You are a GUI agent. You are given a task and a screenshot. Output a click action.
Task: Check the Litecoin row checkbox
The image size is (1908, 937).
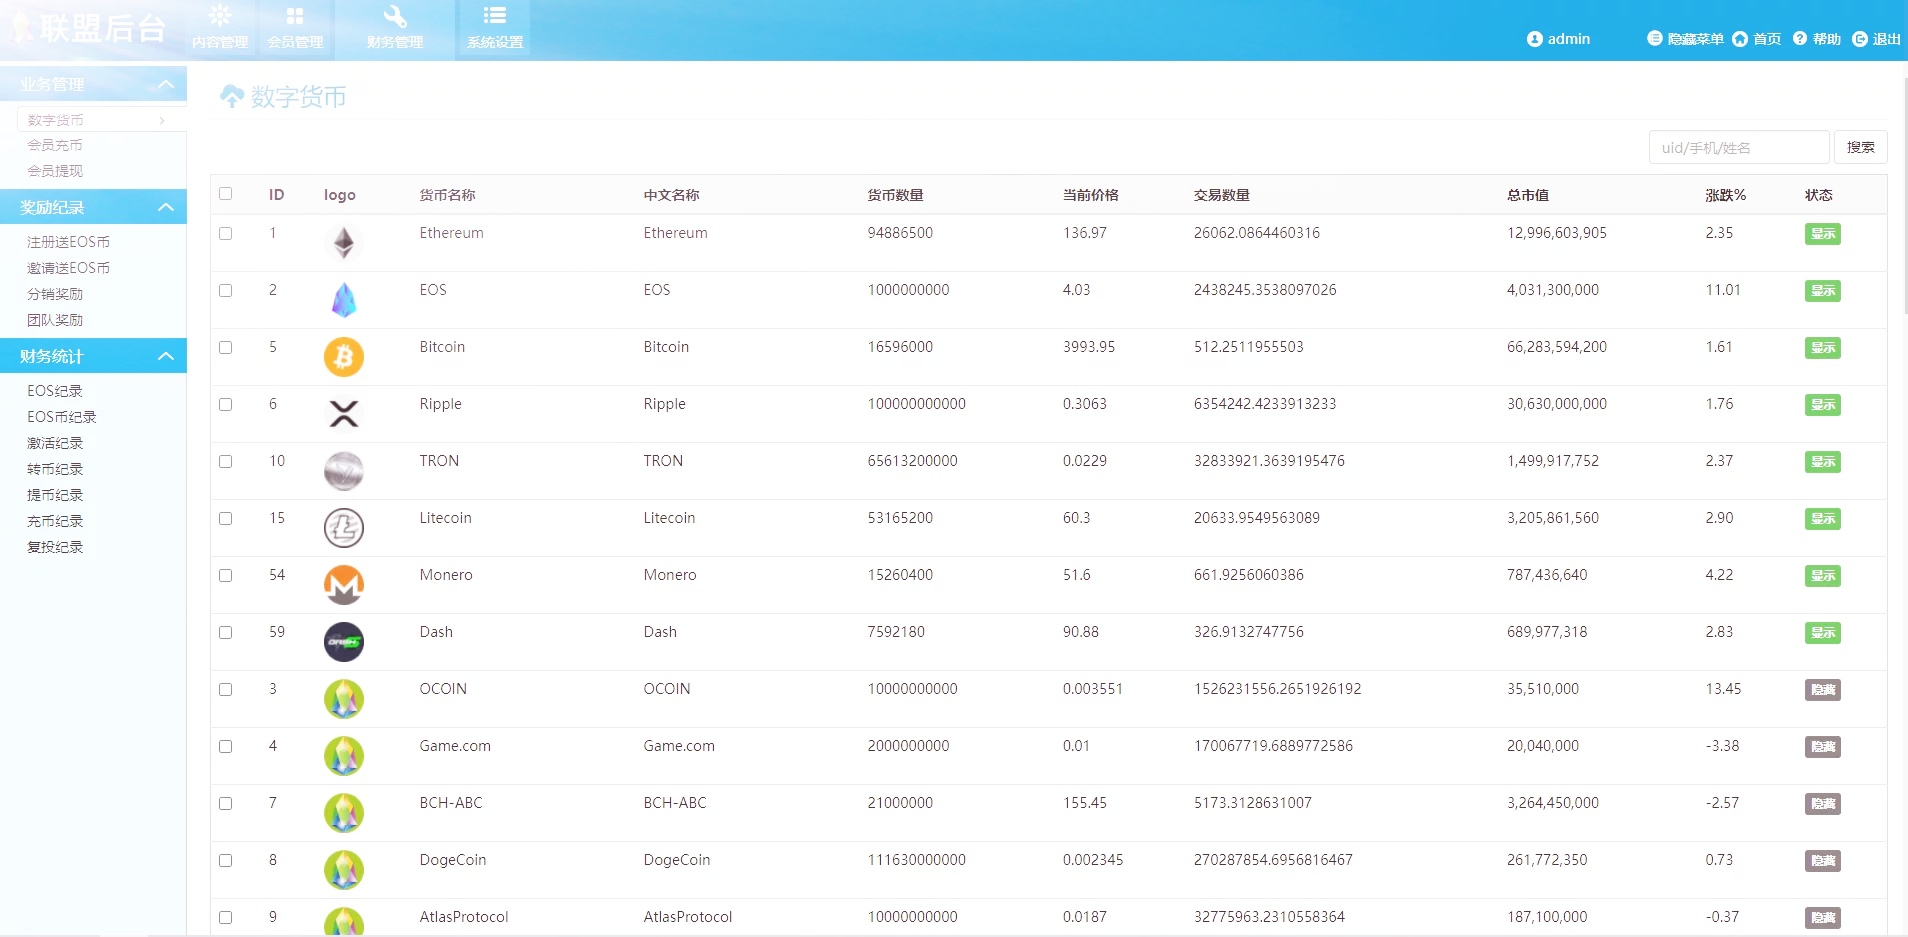click(225, 518)
